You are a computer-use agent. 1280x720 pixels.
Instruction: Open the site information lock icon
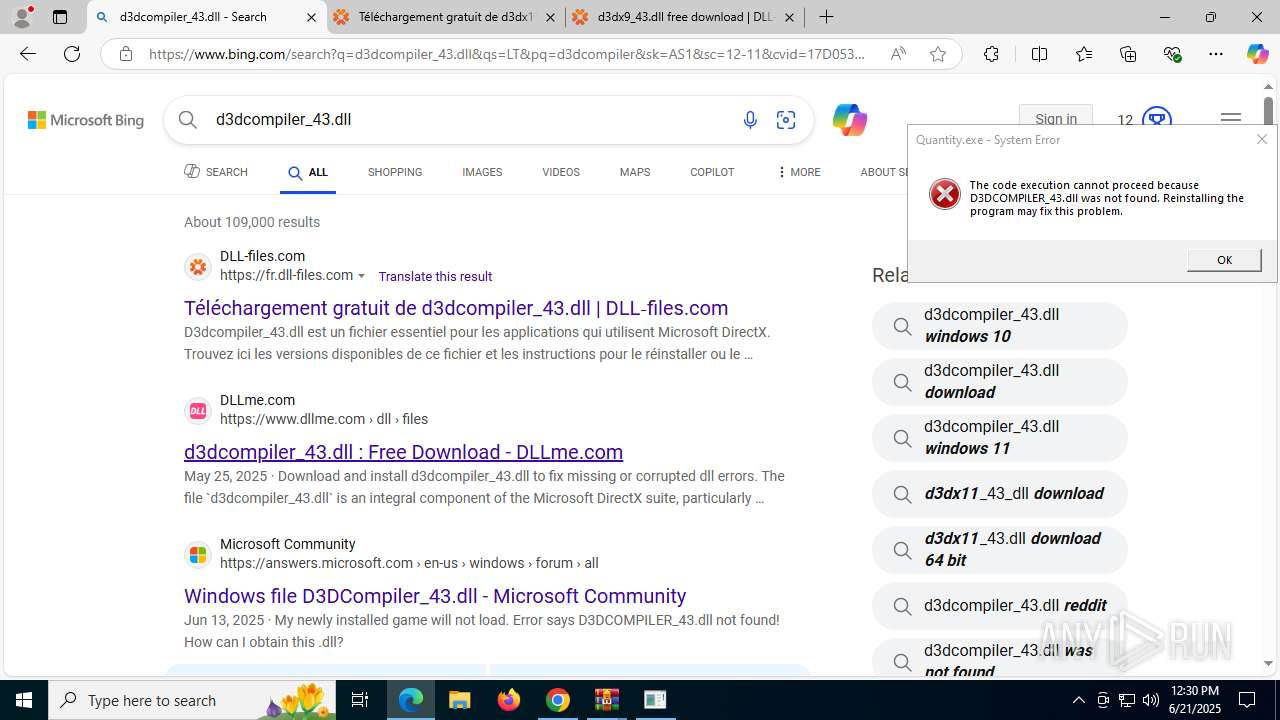(125, 54)
